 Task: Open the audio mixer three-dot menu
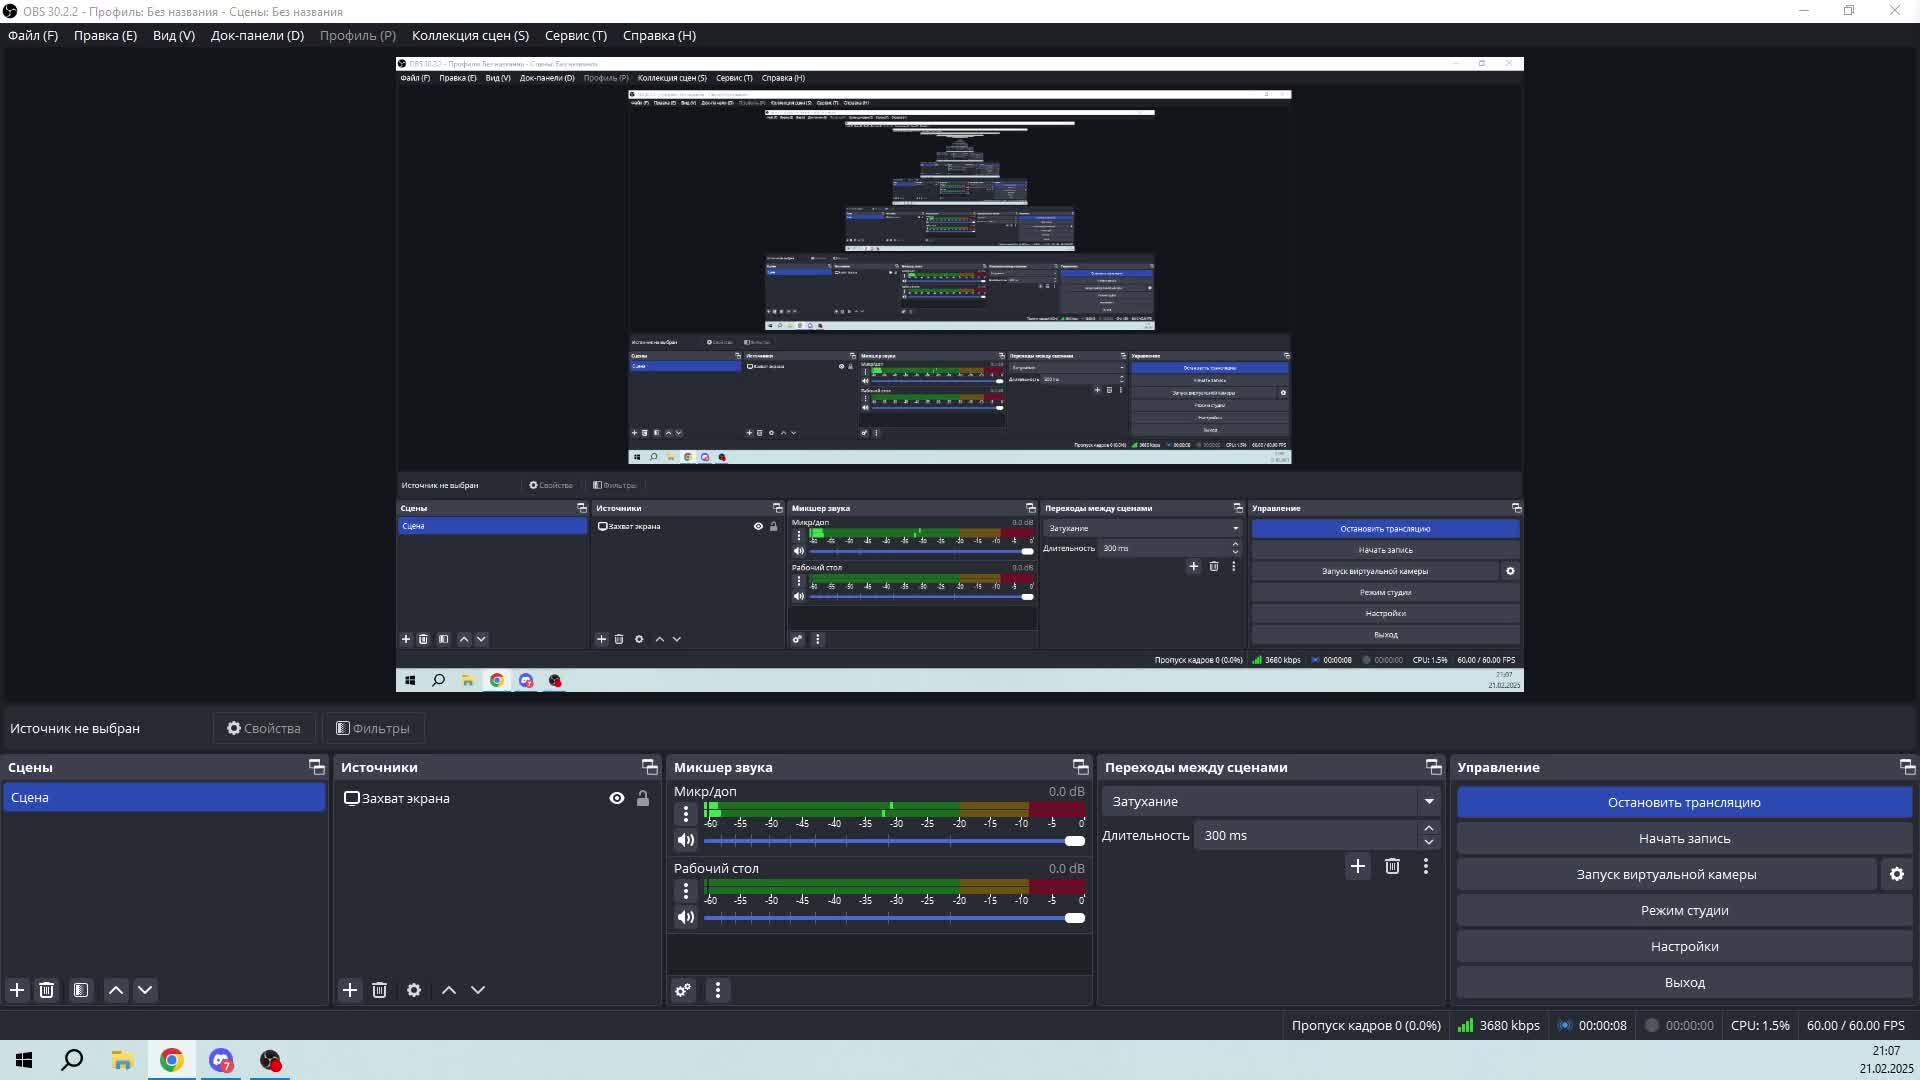tap(718, 990)
